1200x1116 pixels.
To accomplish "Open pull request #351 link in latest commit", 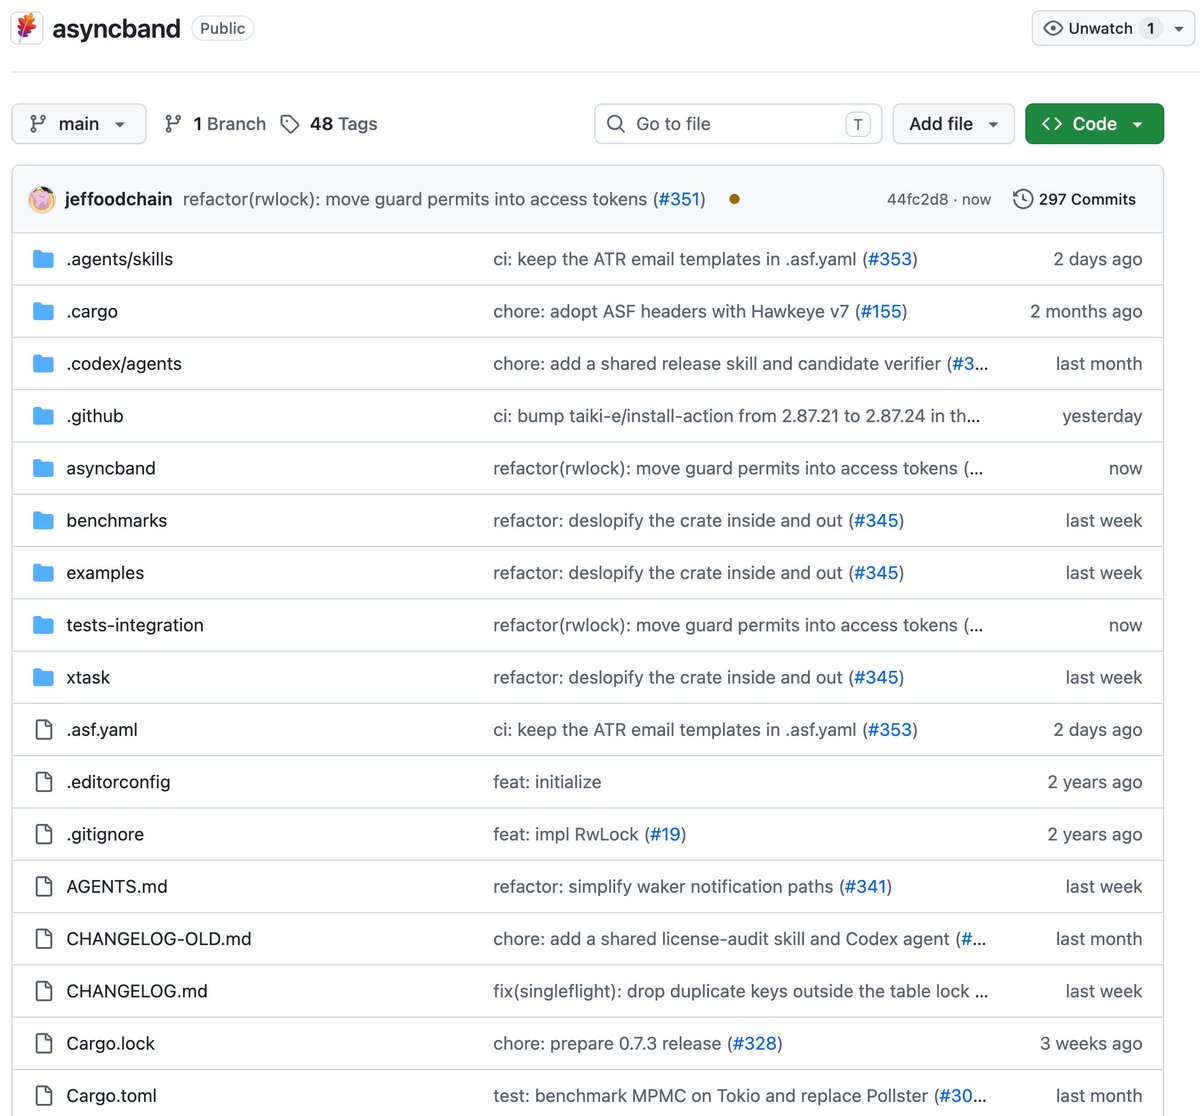I will [x=680, y=199].
